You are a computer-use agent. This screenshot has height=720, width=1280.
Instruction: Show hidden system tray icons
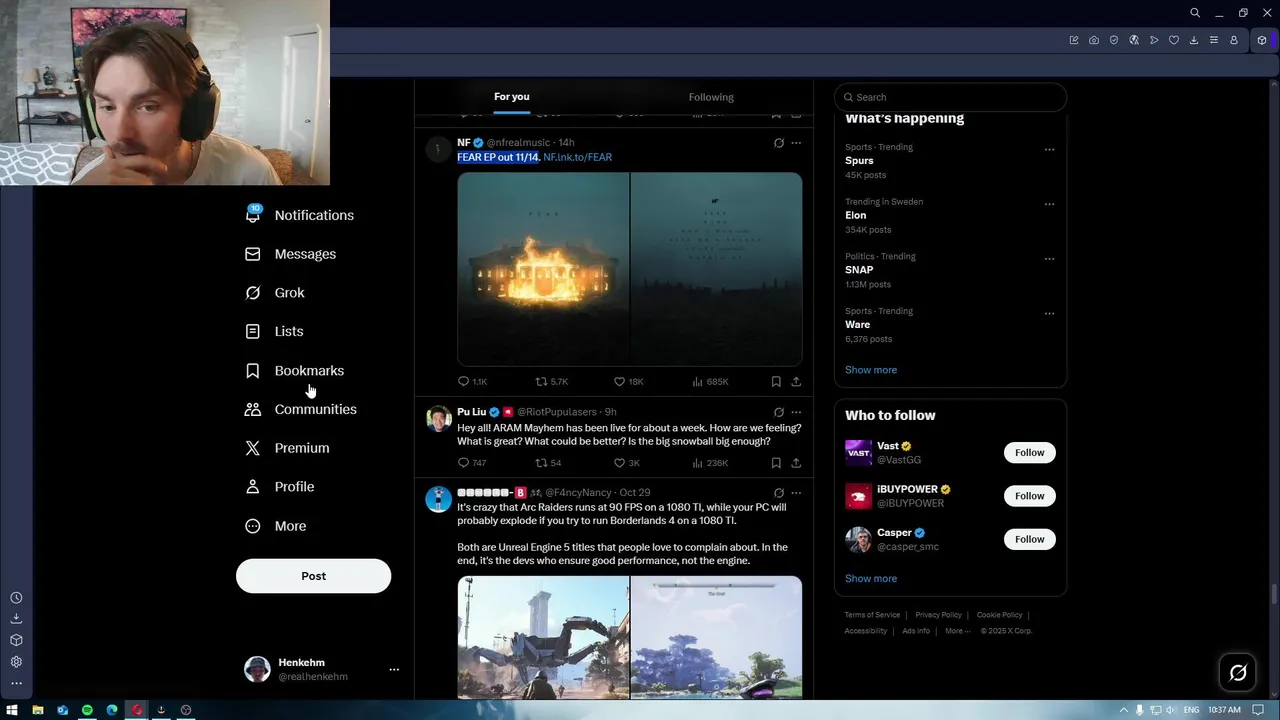[1125, 710]
